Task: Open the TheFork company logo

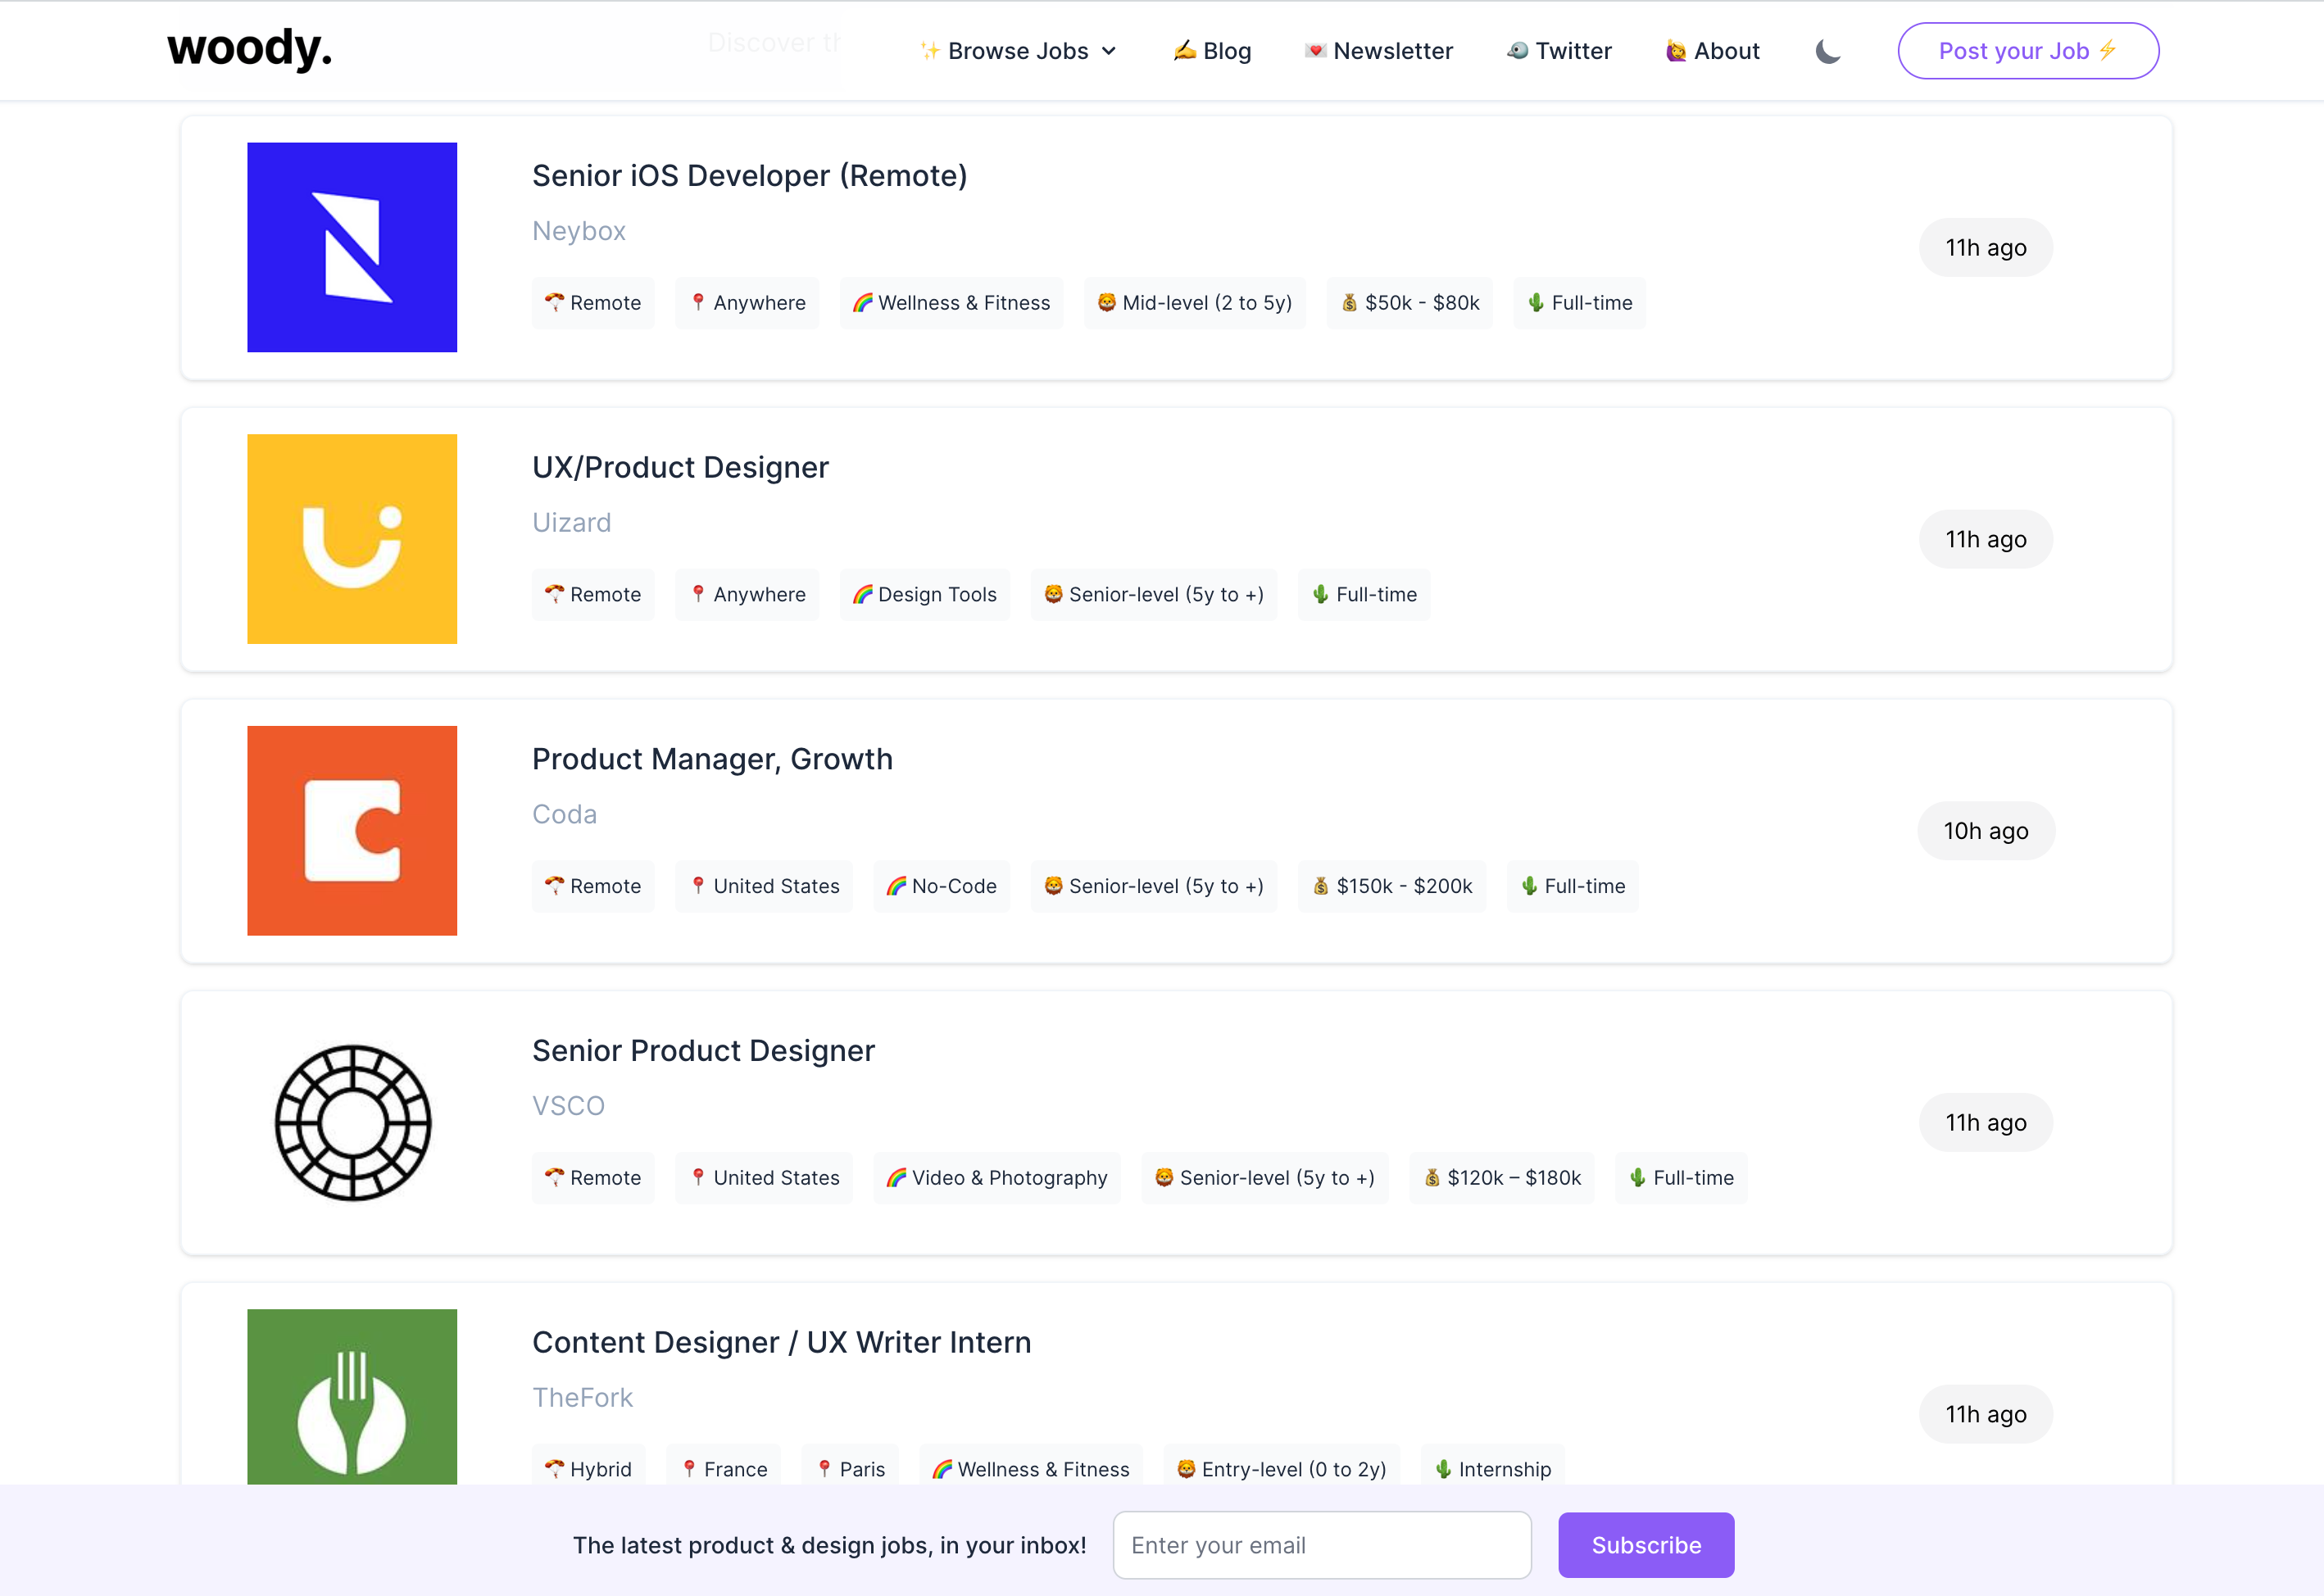Action: (x=352, y=1397)
